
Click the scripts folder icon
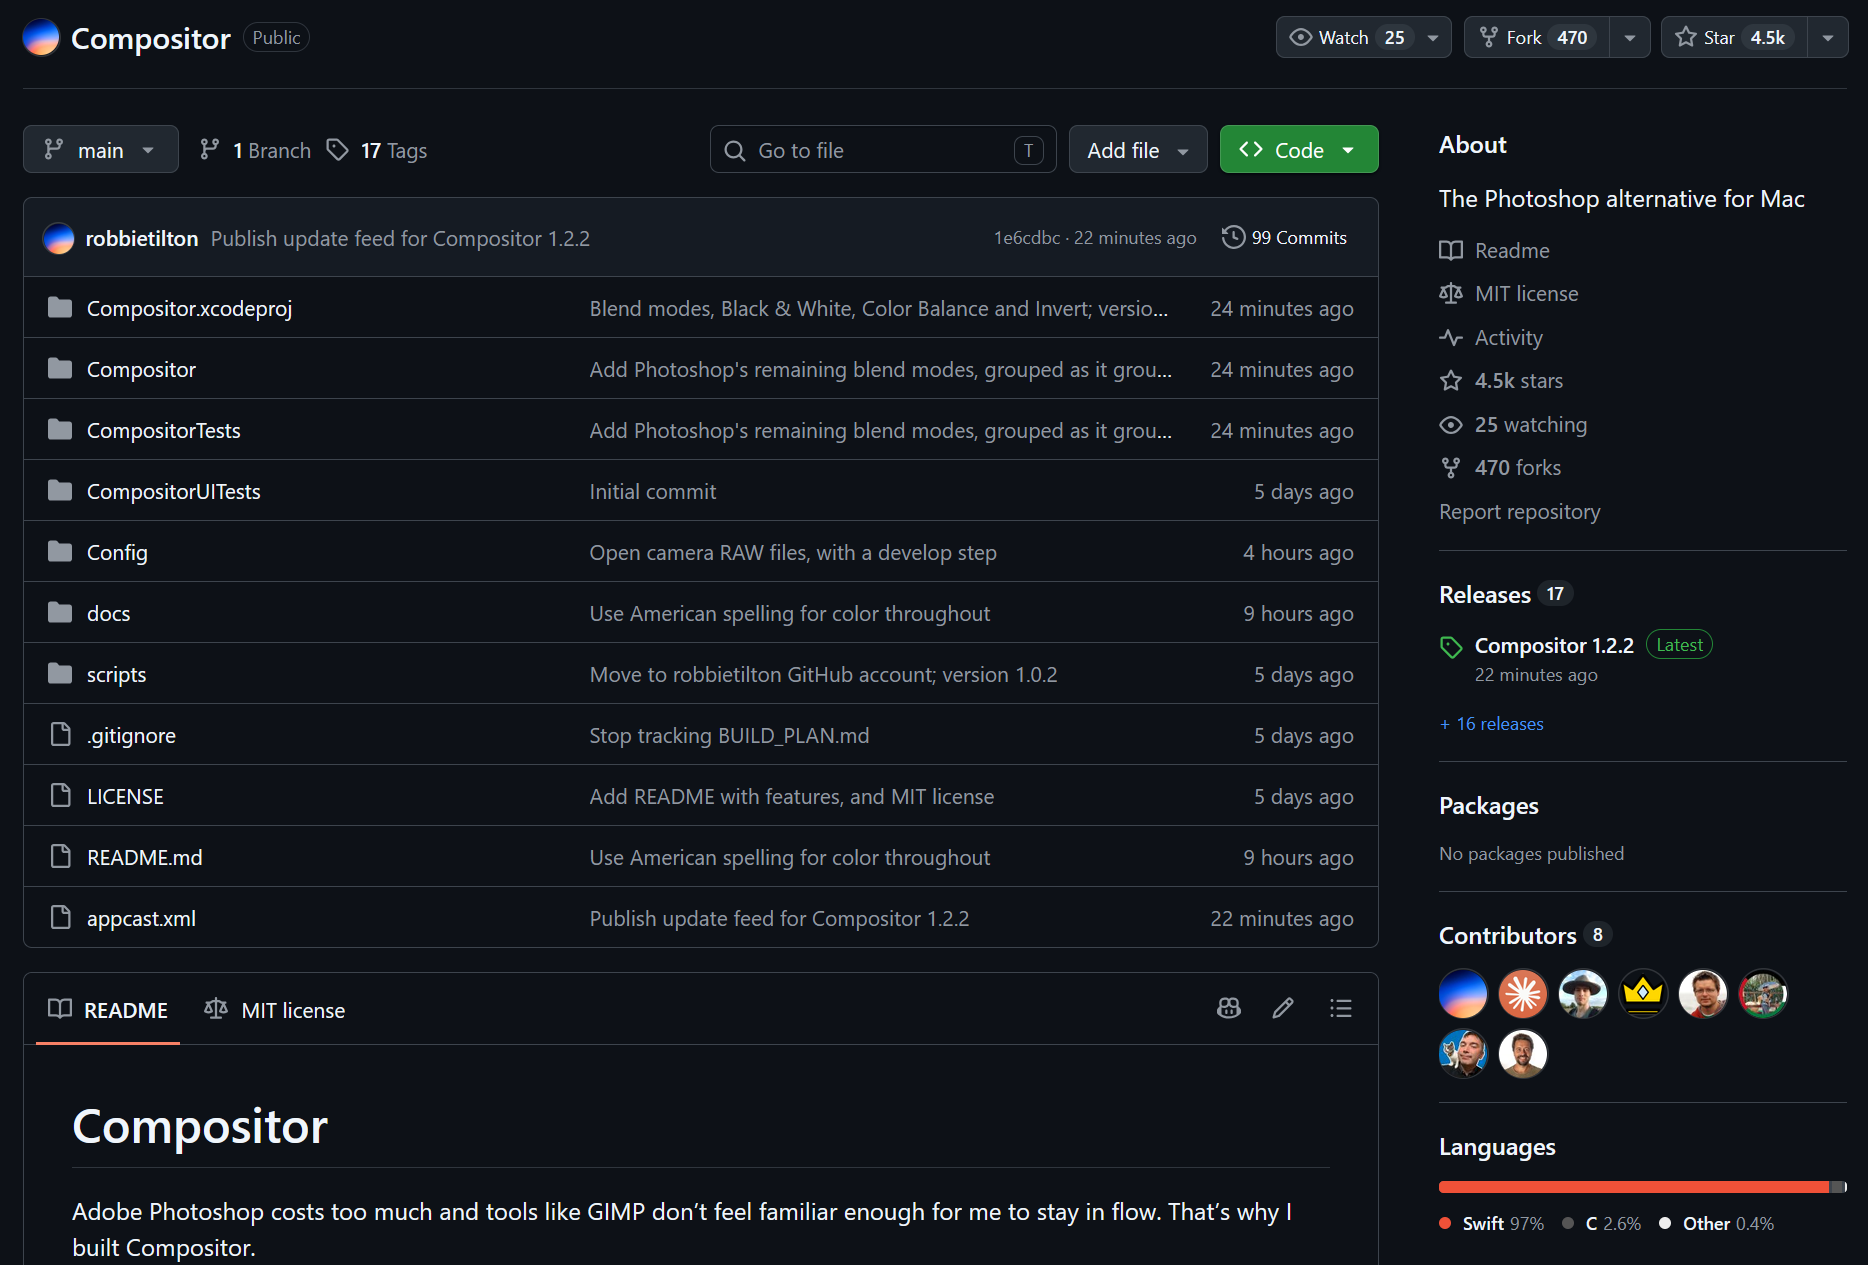pos(60,674)
